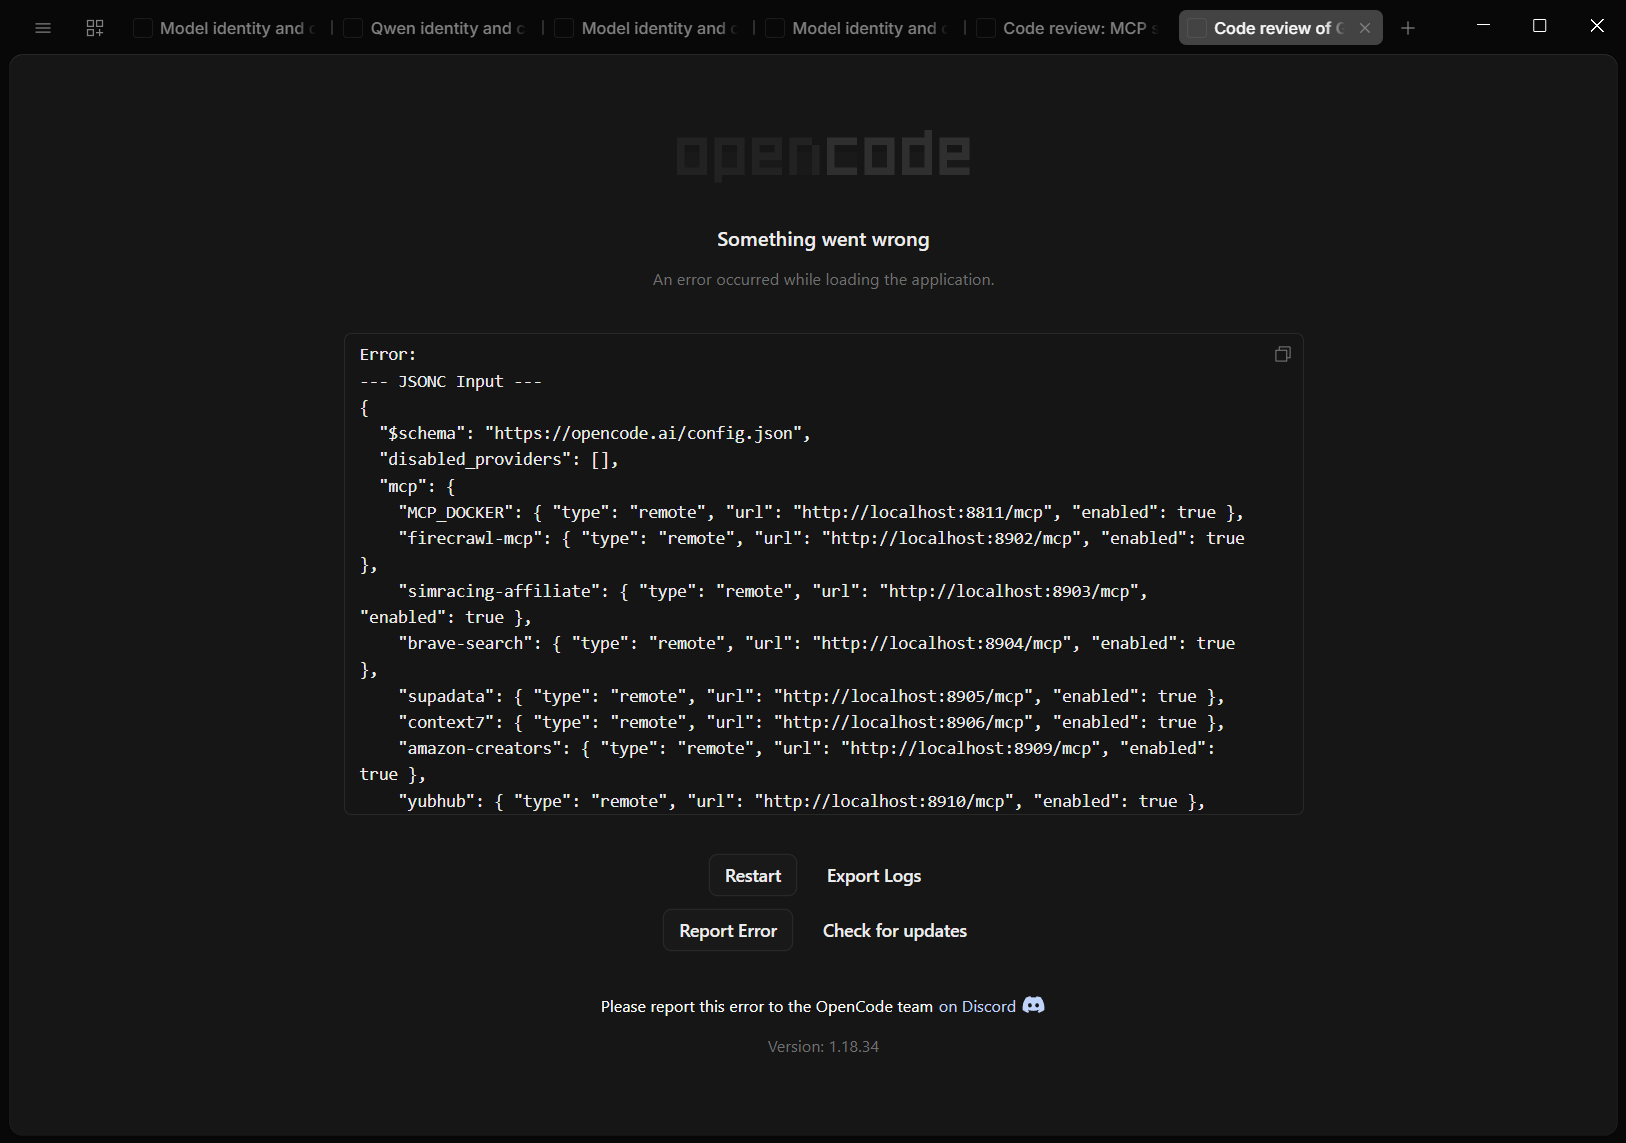Close the 'Code review of' tab

point(1365,28)
